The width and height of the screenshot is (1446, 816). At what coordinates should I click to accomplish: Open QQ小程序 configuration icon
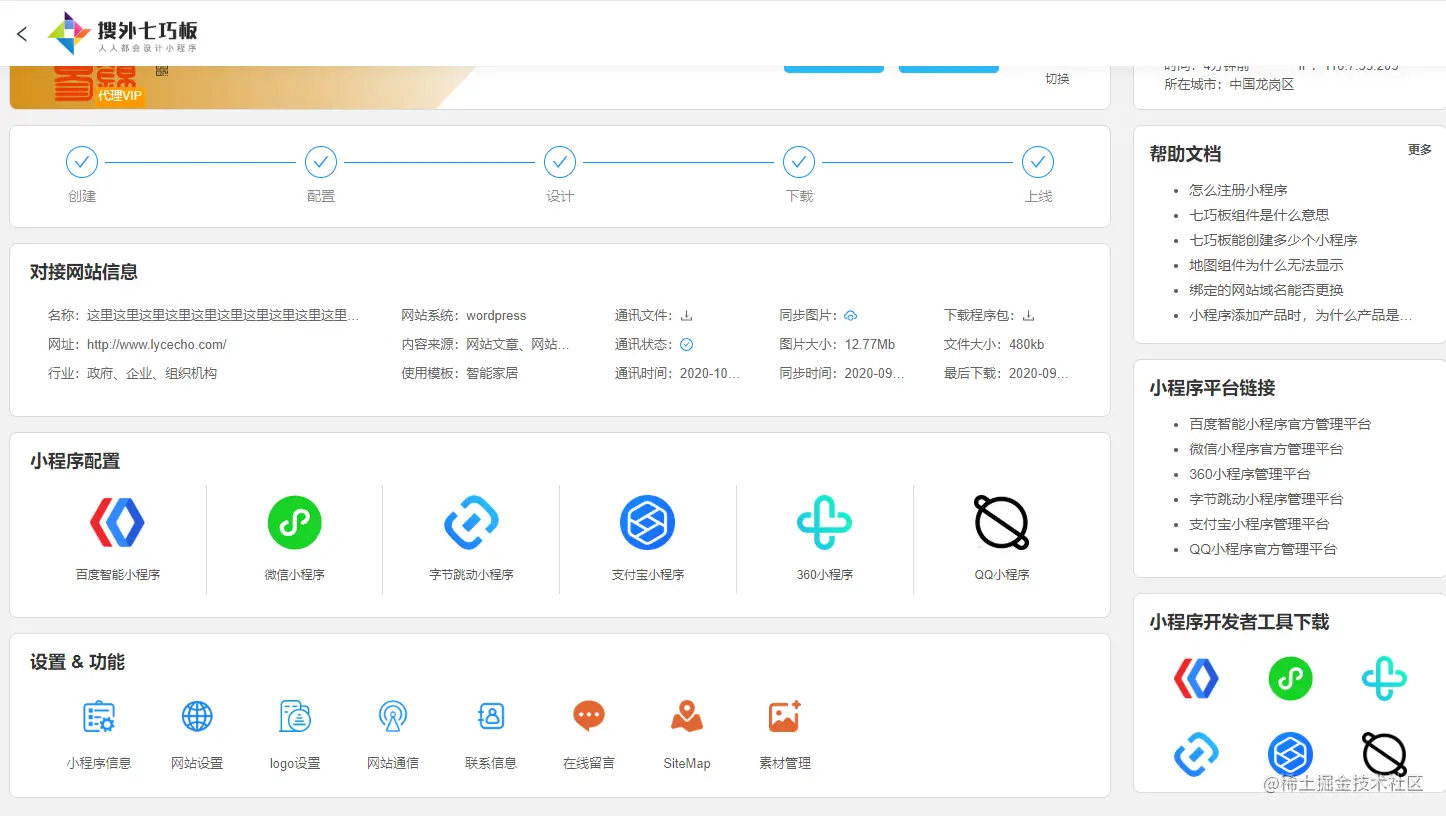coord(1001,522)
